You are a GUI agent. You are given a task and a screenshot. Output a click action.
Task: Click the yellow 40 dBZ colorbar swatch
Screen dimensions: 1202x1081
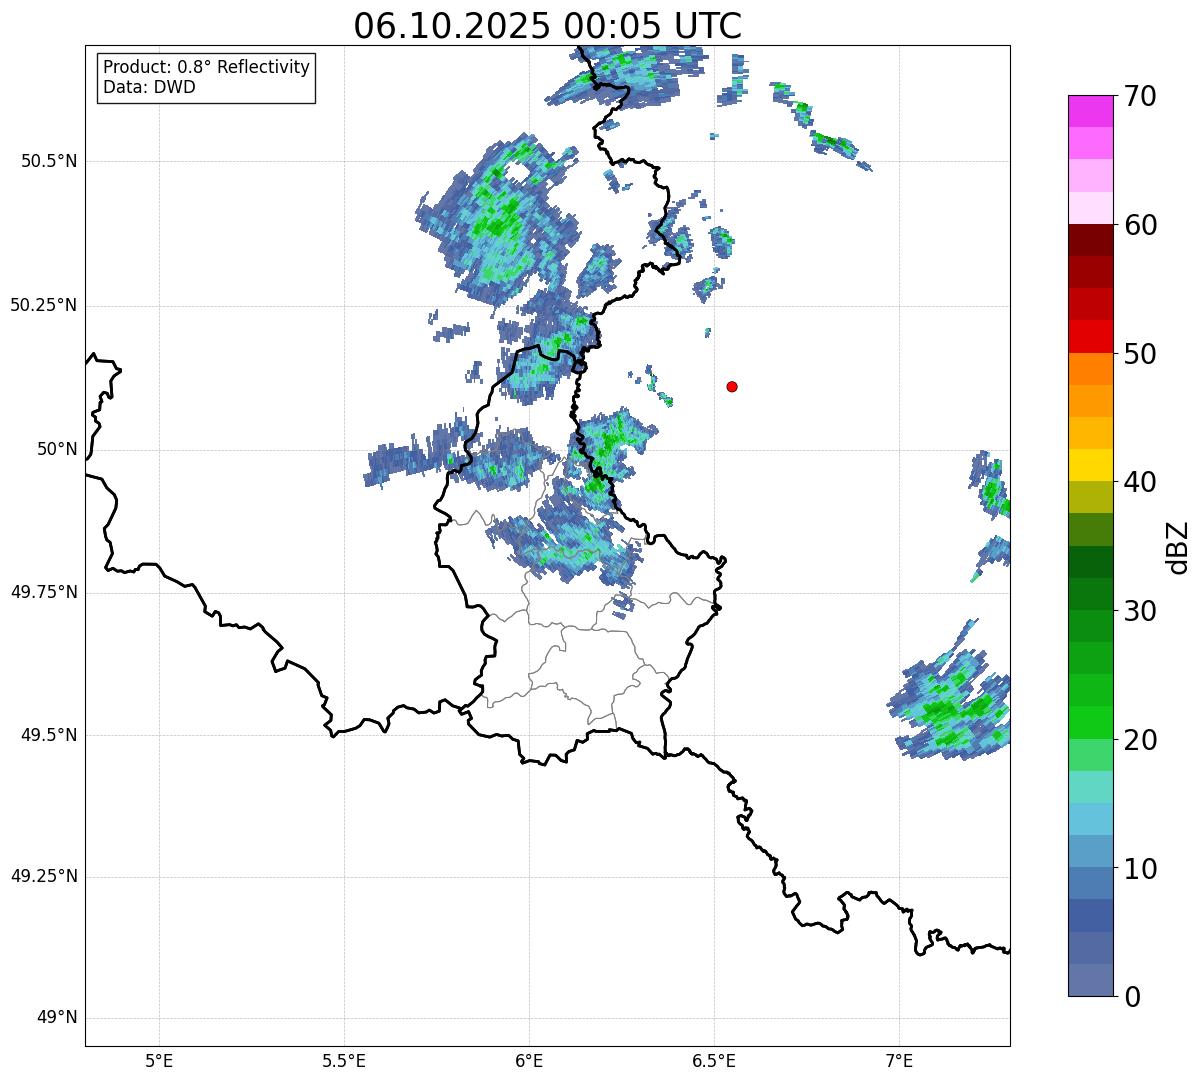pyautogui.click(x=1090, y=465)
